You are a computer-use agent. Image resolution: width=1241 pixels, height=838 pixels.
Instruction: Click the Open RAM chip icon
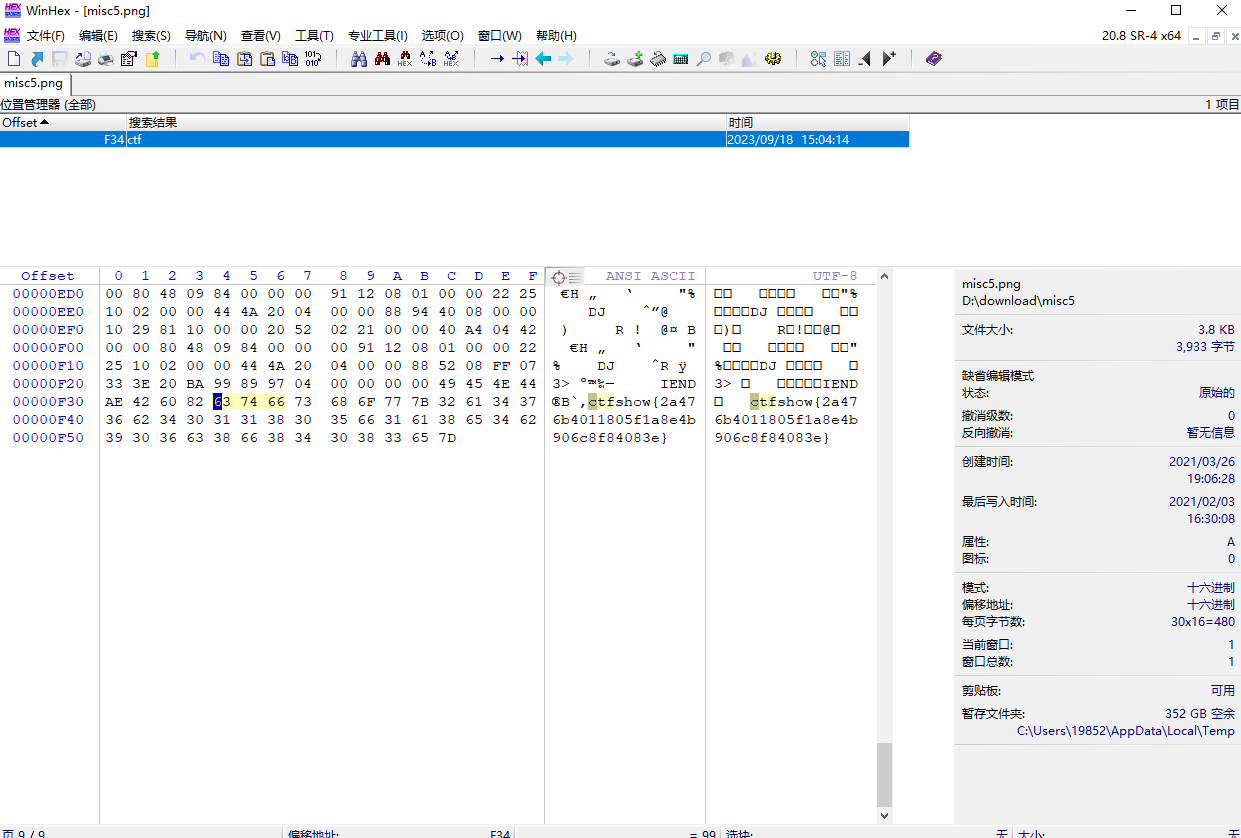658,59
